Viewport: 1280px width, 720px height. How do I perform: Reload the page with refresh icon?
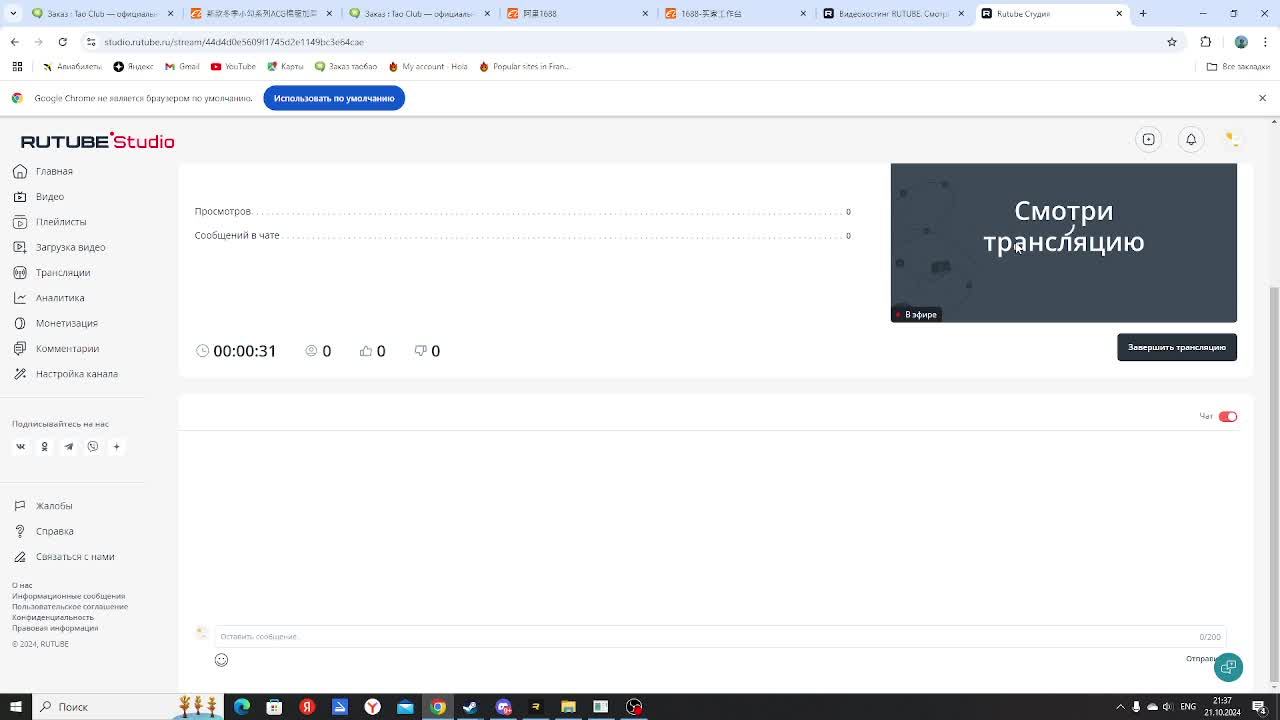click(x=62, y=42)
